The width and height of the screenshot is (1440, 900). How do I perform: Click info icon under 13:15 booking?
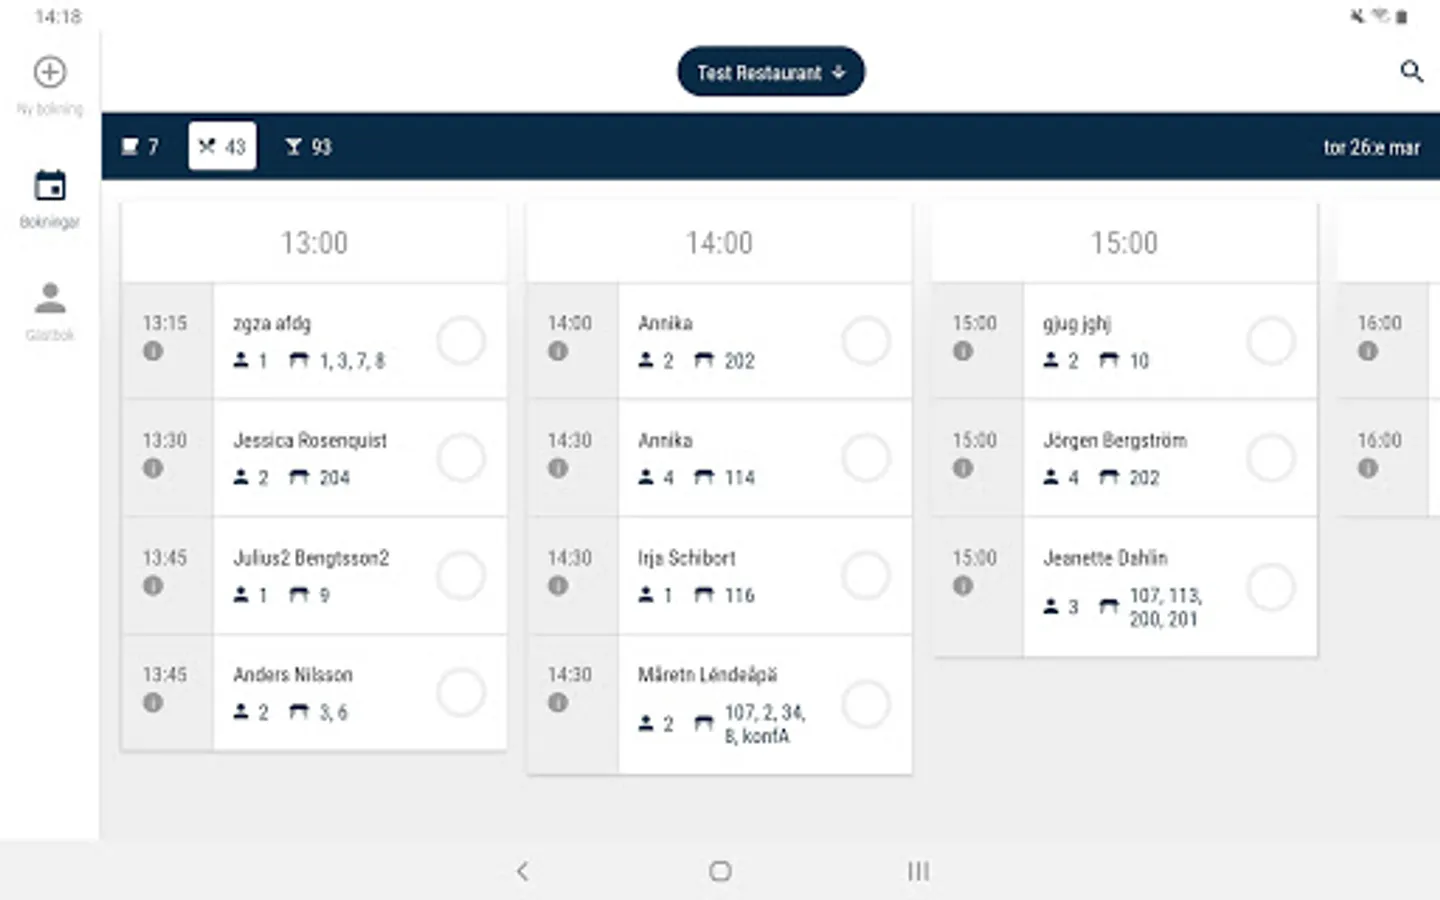[153, 351]
